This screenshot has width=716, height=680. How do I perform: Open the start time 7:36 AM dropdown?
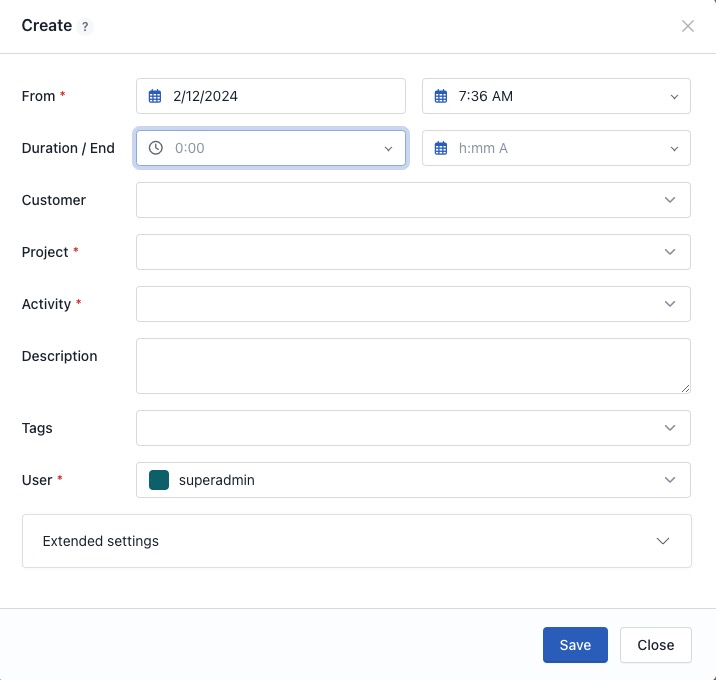[673, 96]
